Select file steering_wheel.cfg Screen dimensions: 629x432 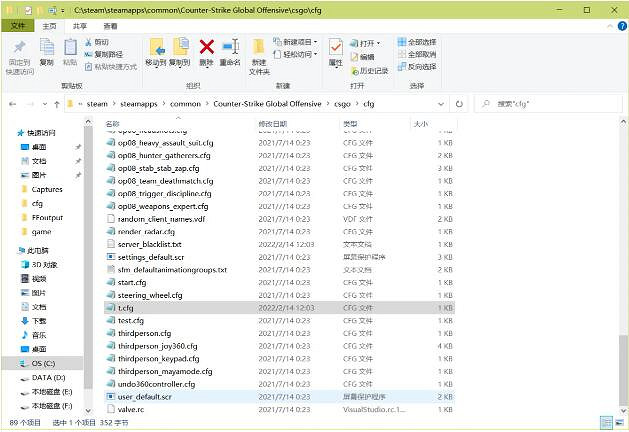(x=280, y=295)
